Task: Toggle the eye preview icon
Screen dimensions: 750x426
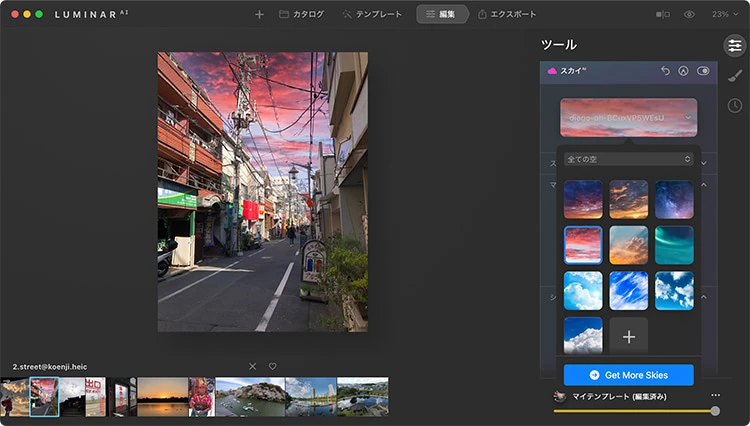Action: (x=689, y=15)
